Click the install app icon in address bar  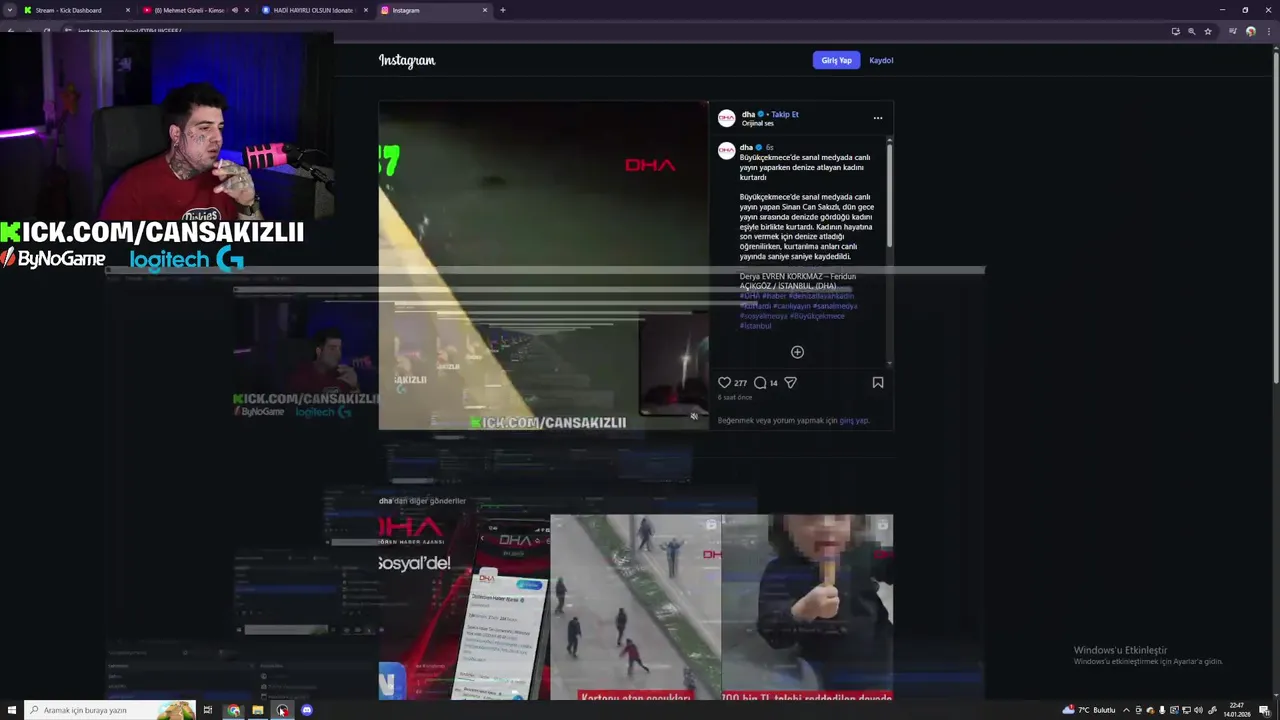(x=1175, y=31)
